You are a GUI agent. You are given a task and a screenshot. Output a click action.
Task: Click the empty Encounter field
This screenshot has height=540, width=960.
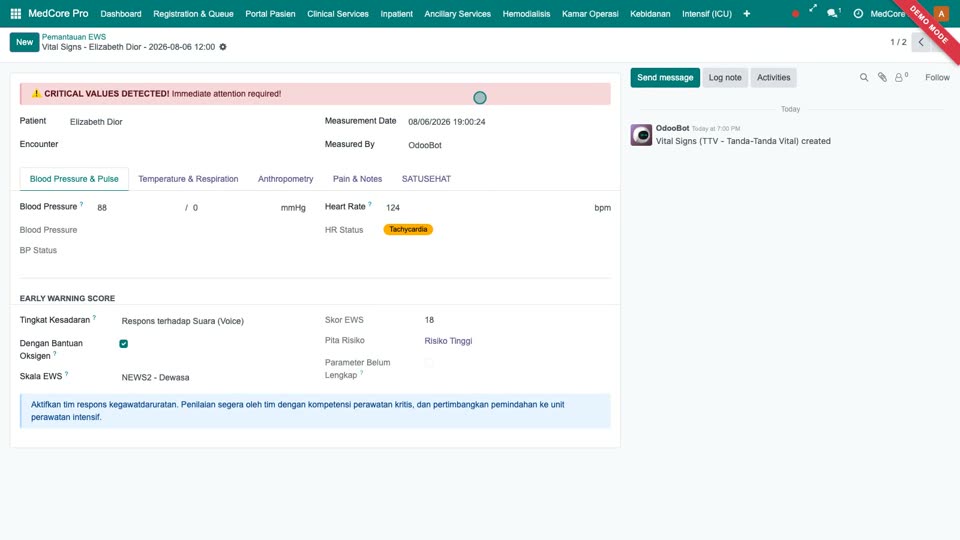pos(187,144)
